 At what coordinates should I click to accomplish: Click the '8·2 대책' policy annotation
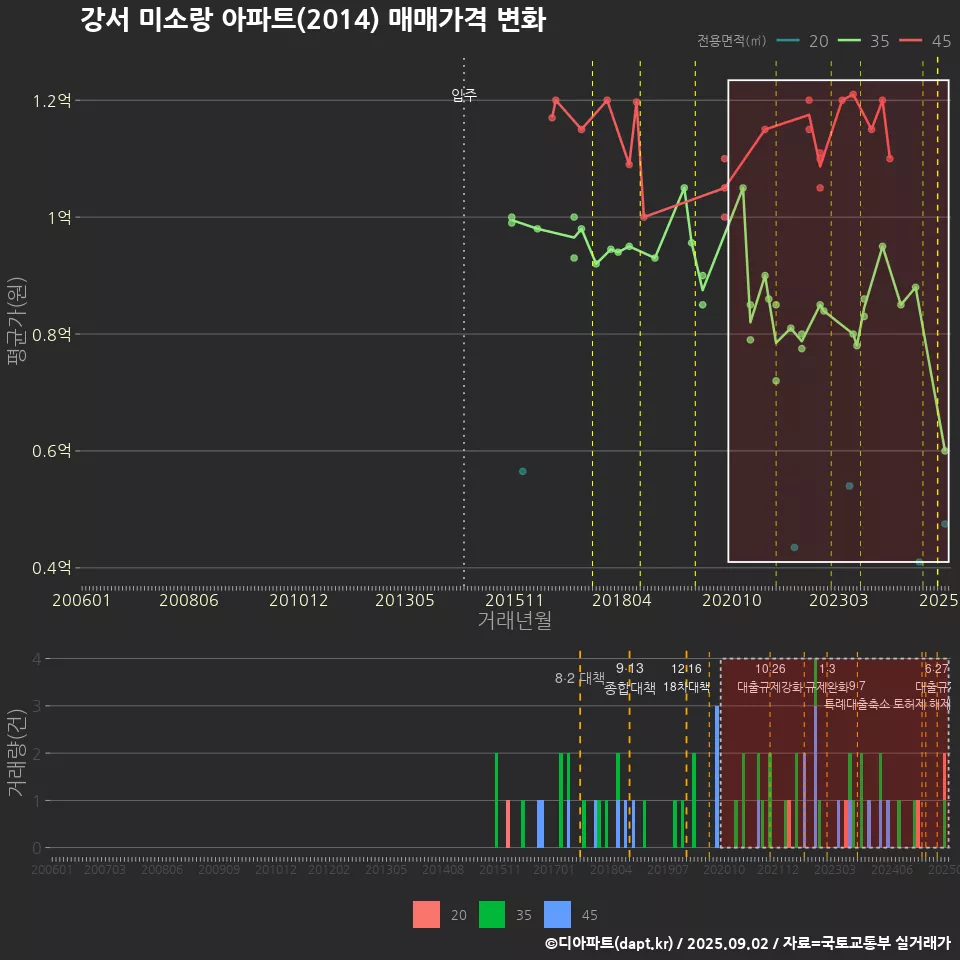(x=580, y=678)
